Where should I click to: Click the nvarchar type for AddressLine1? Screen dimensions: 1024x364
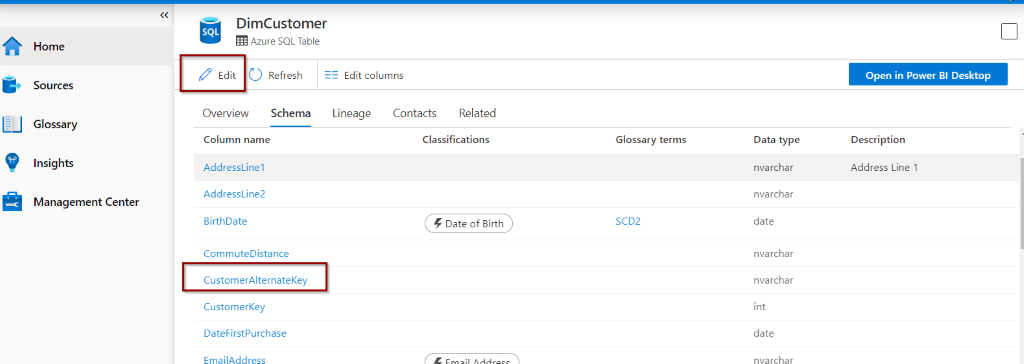pos(773,167)
